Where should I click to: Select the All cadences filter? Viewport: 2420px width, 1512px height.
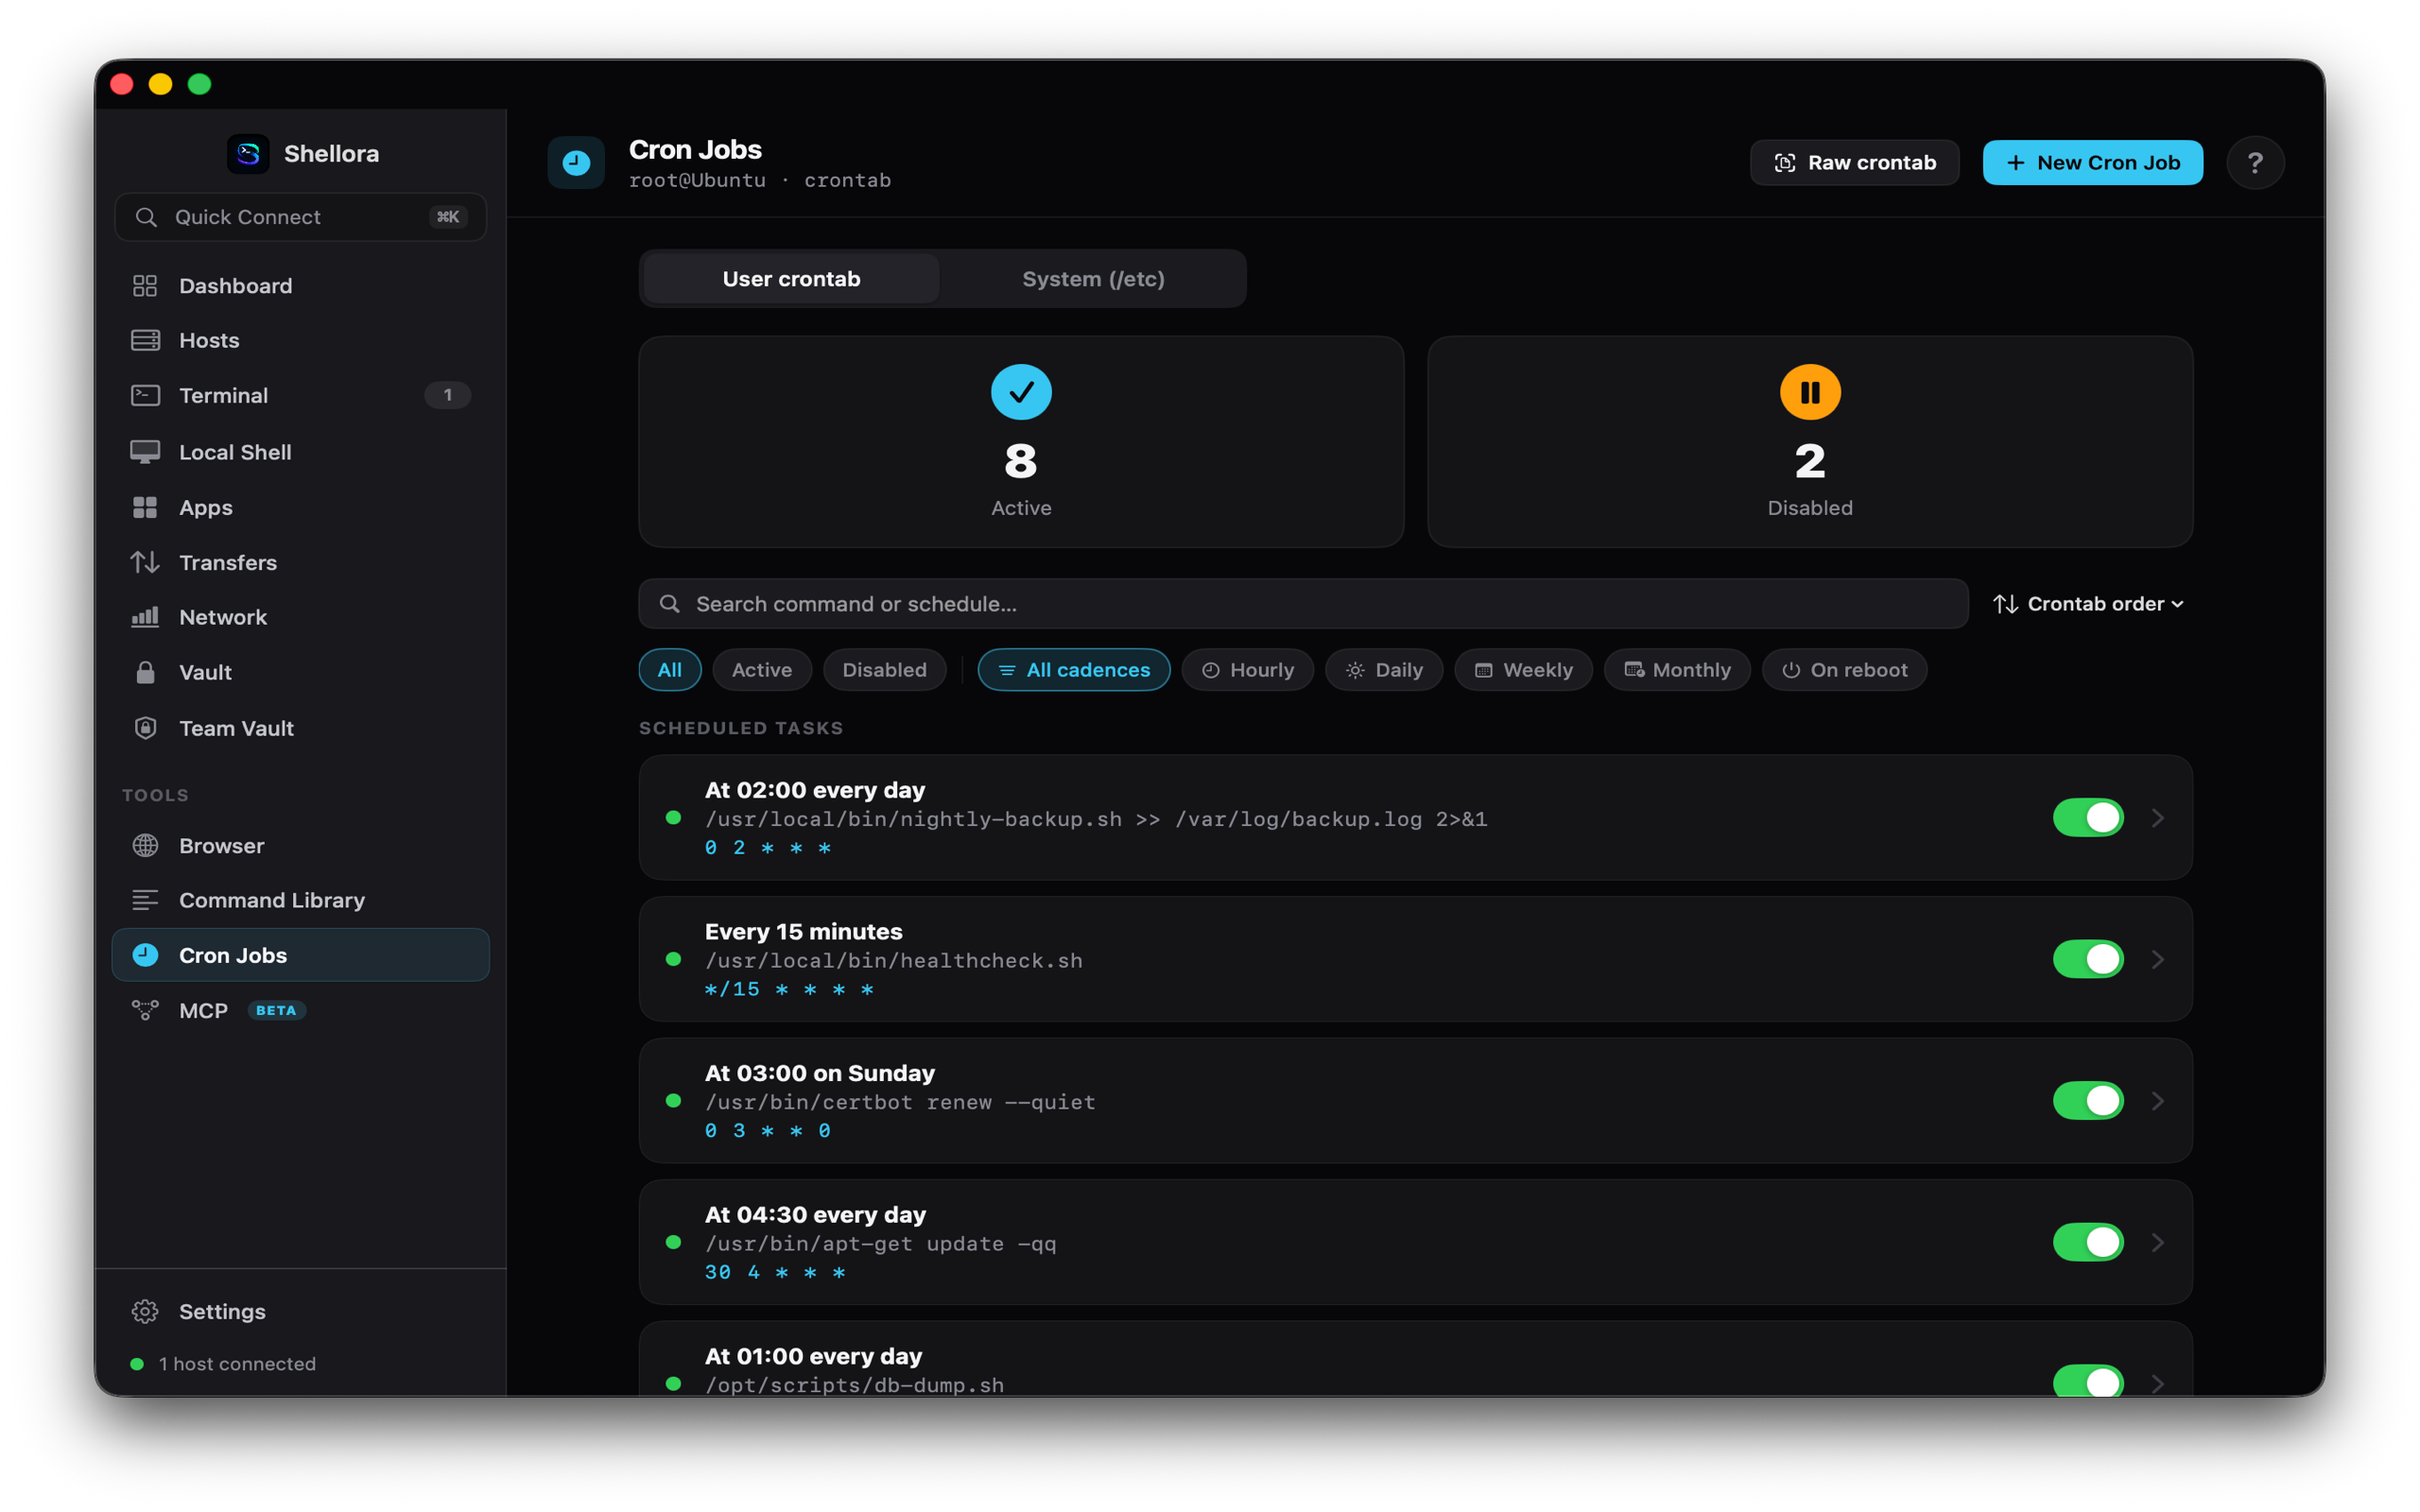(x=1074, y=670)
